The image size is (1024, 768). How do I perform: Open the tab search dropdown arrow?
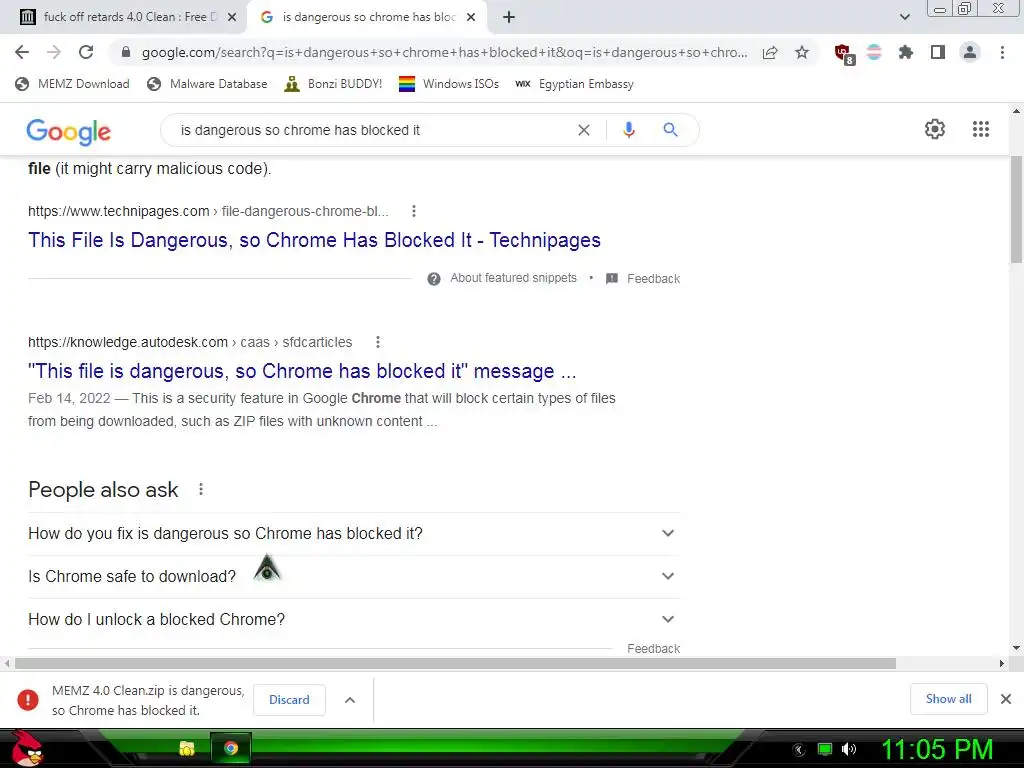[904, 17]
